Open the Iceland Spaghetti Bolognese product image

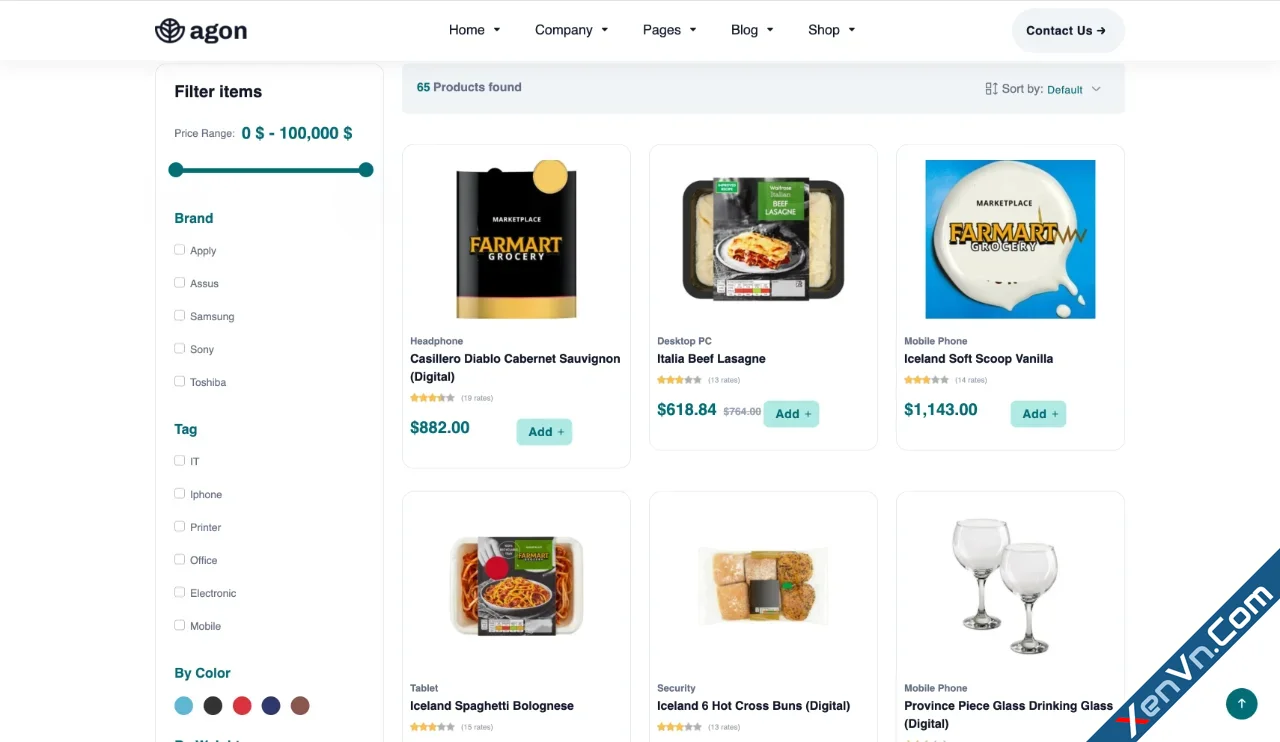tap(516, 585)
